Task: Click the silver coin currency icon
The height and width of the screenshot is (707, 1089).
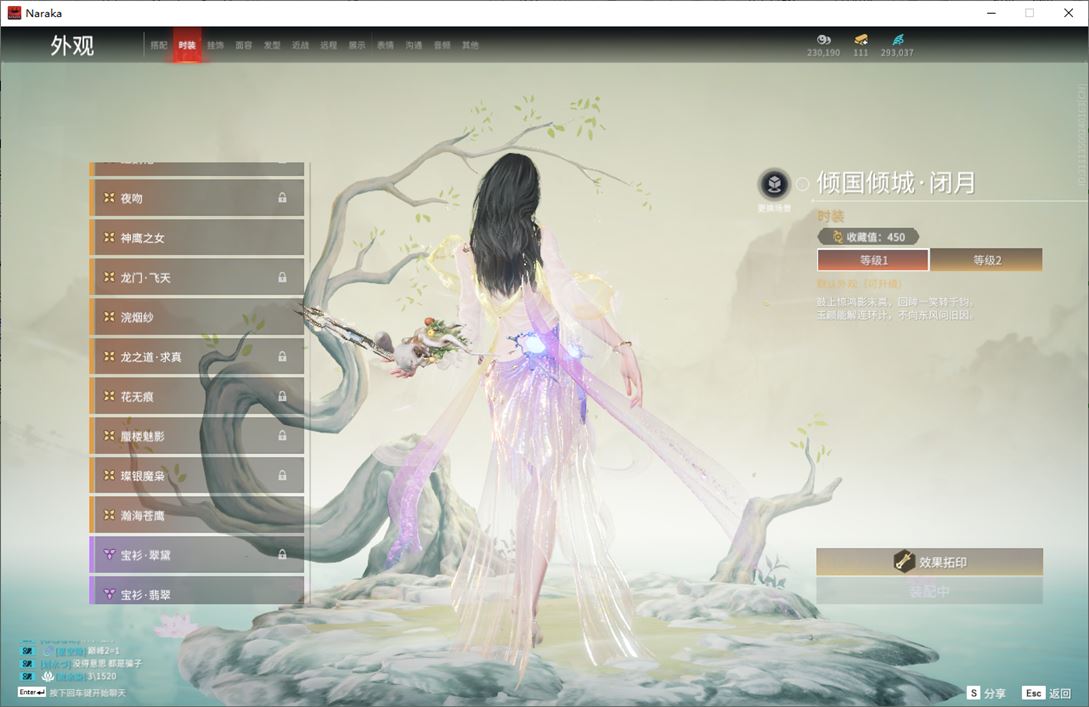Action: 824,40
